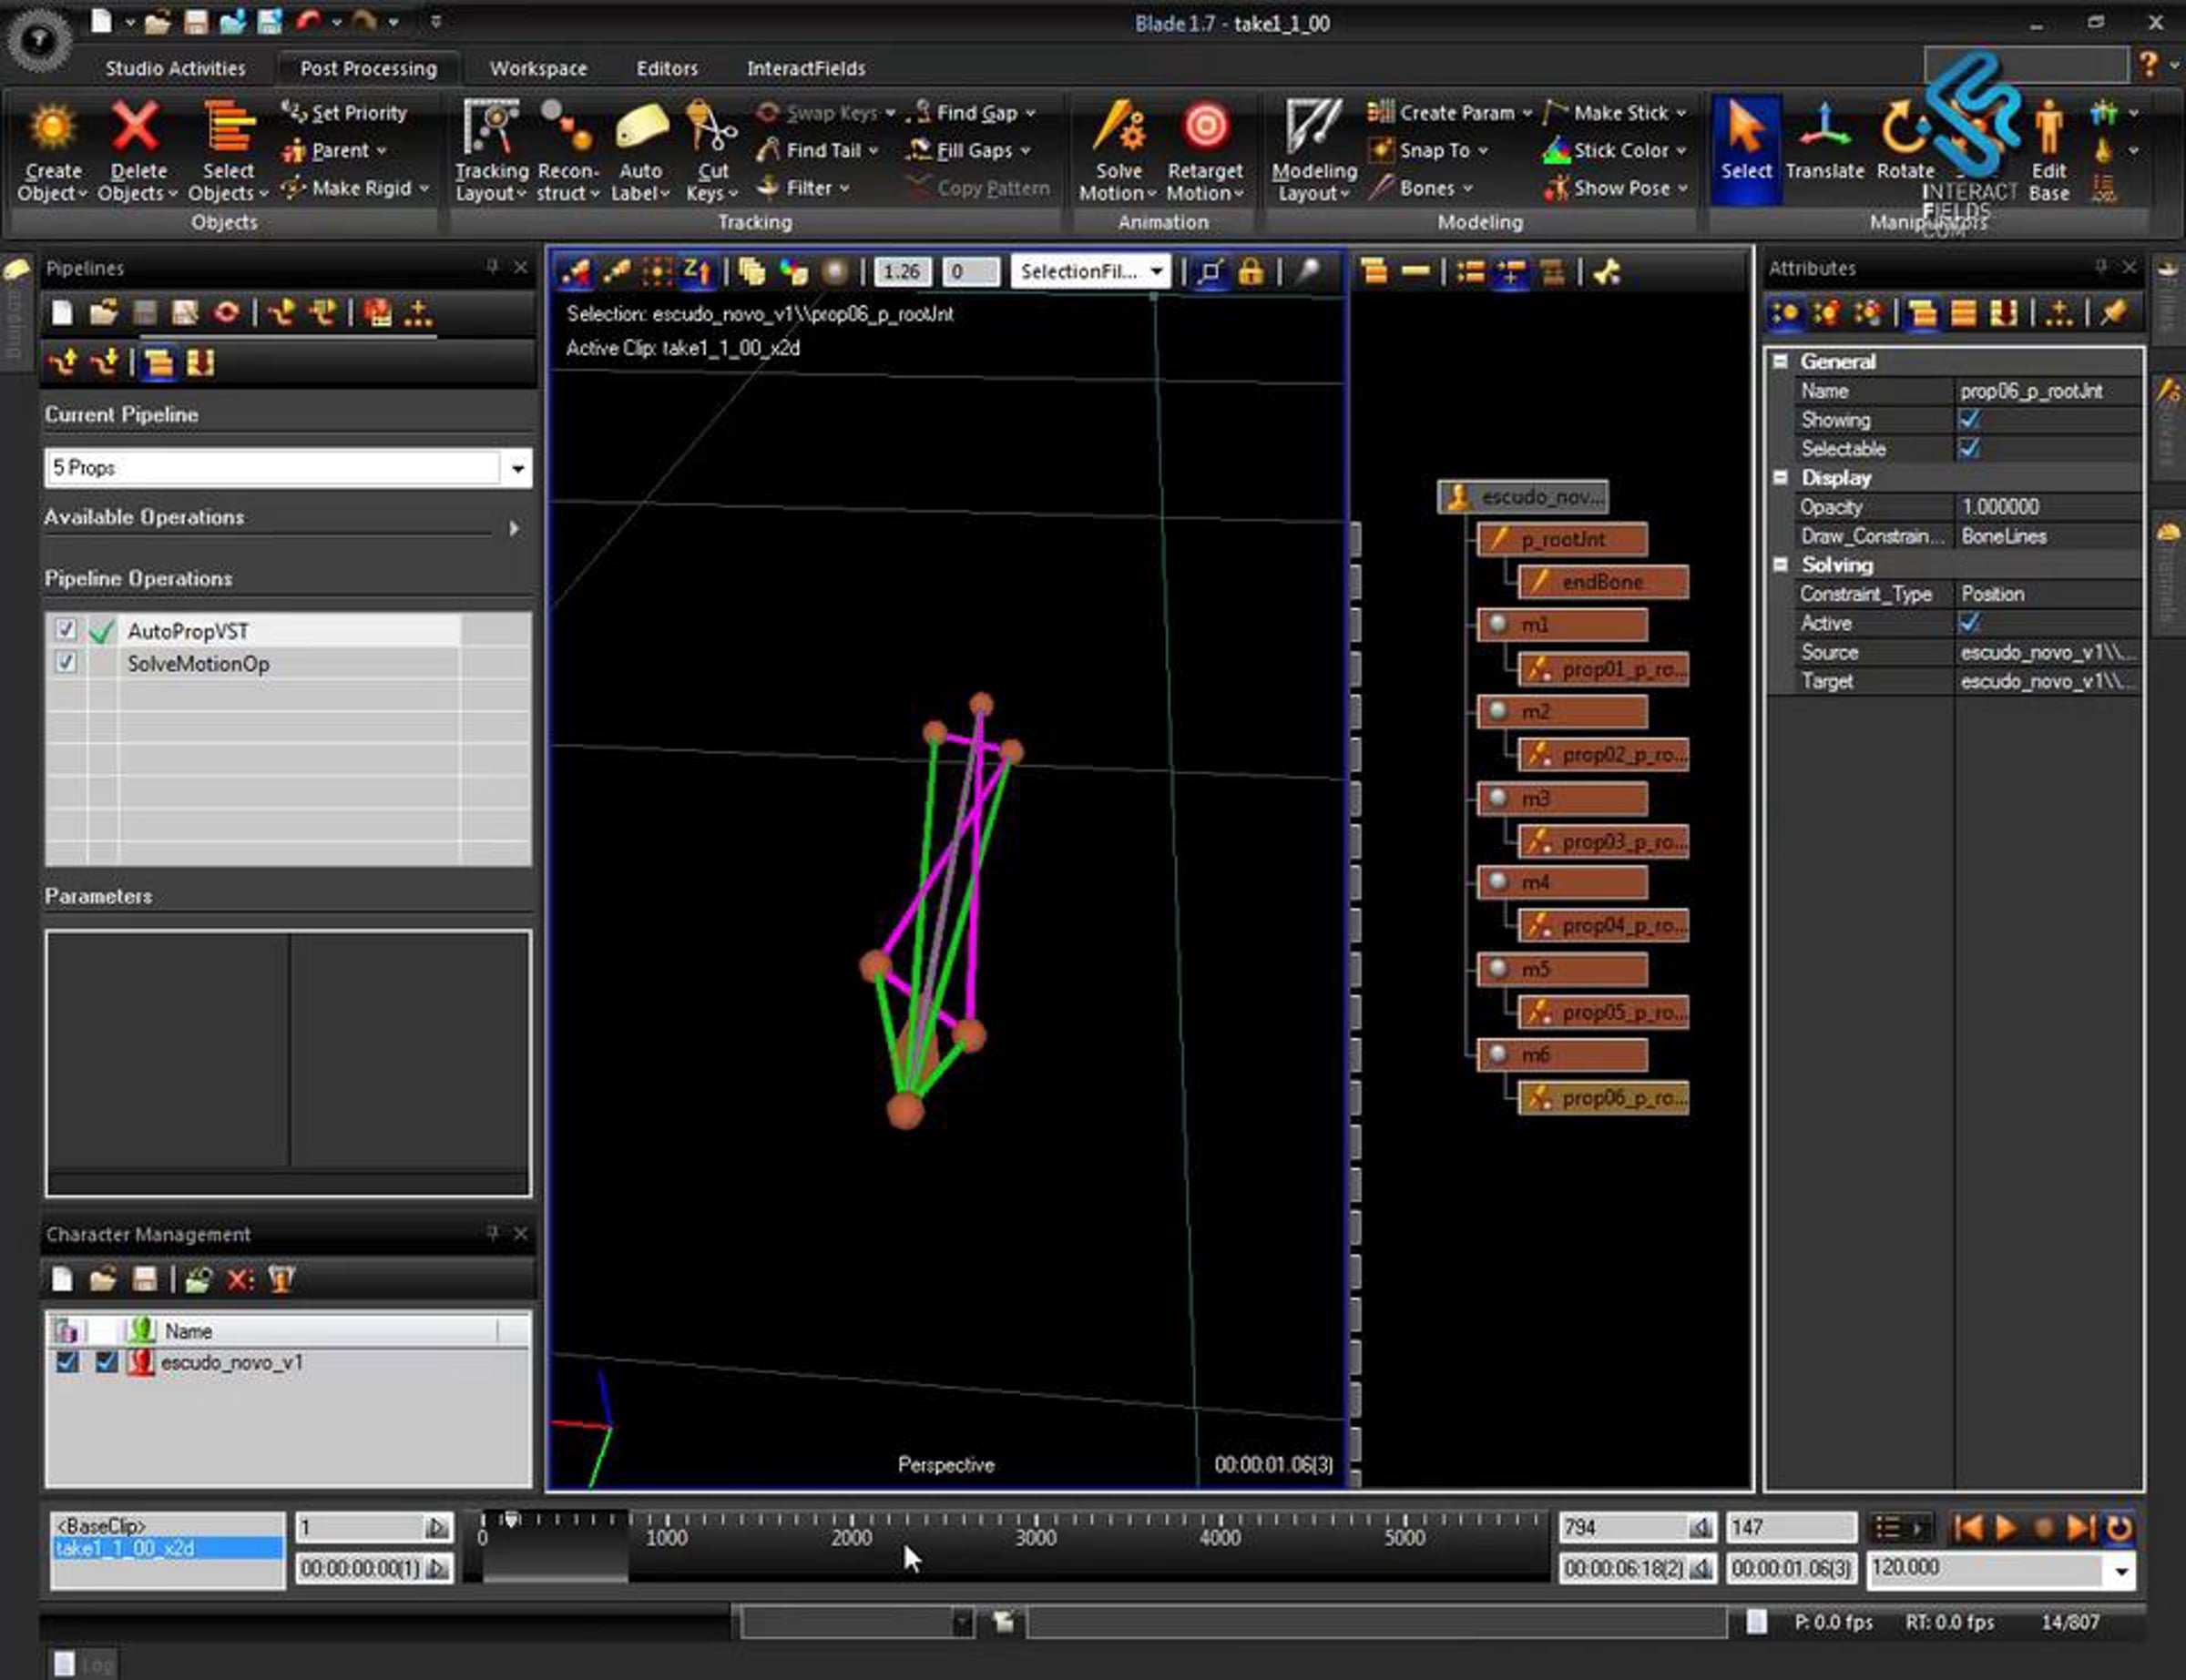
Task: Click the Find Gap button
Action: coord(976,113)
